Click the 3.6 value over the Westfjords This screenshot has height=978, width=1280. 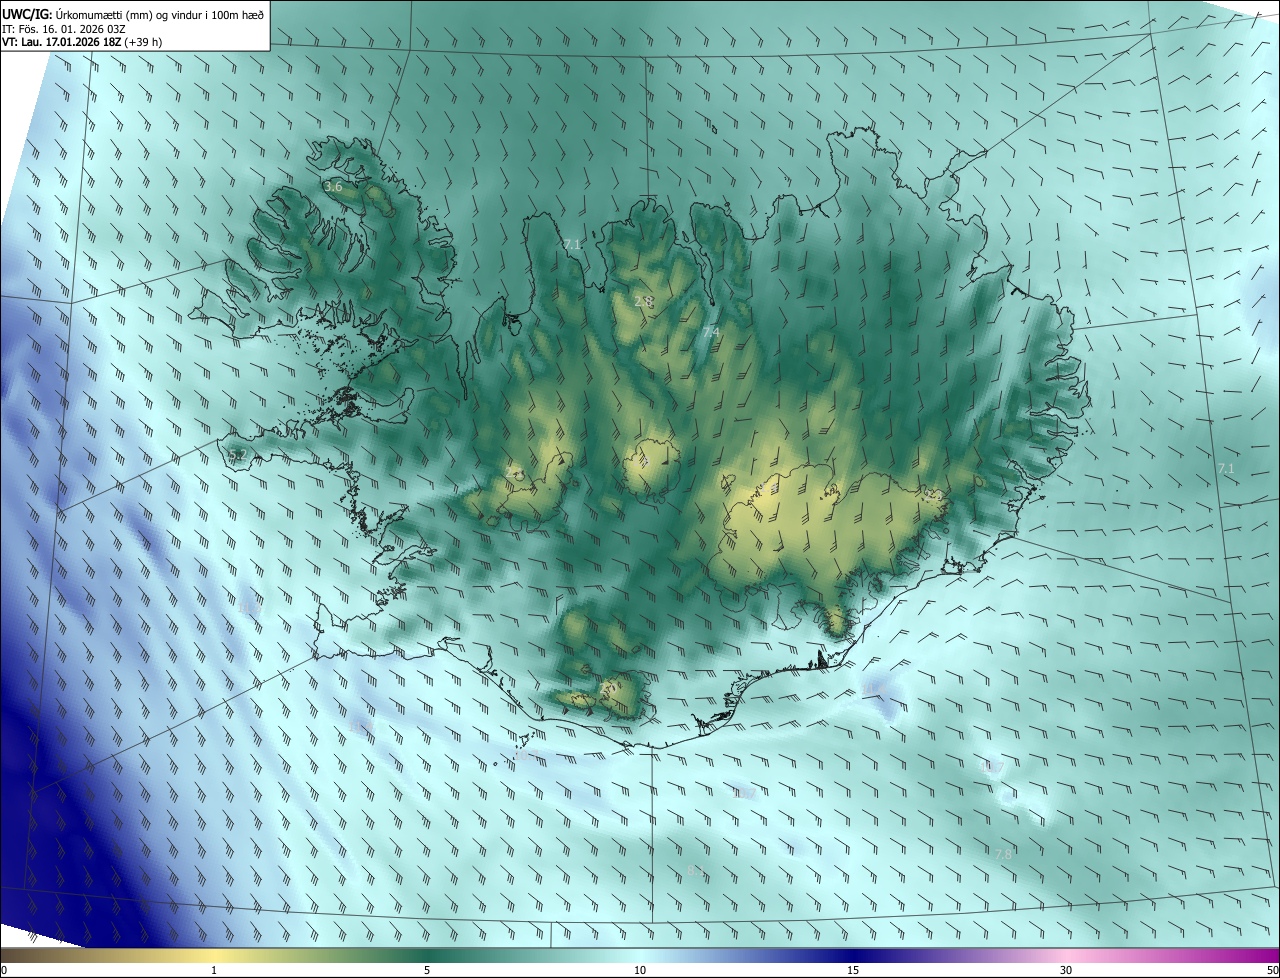click(333, 187)
